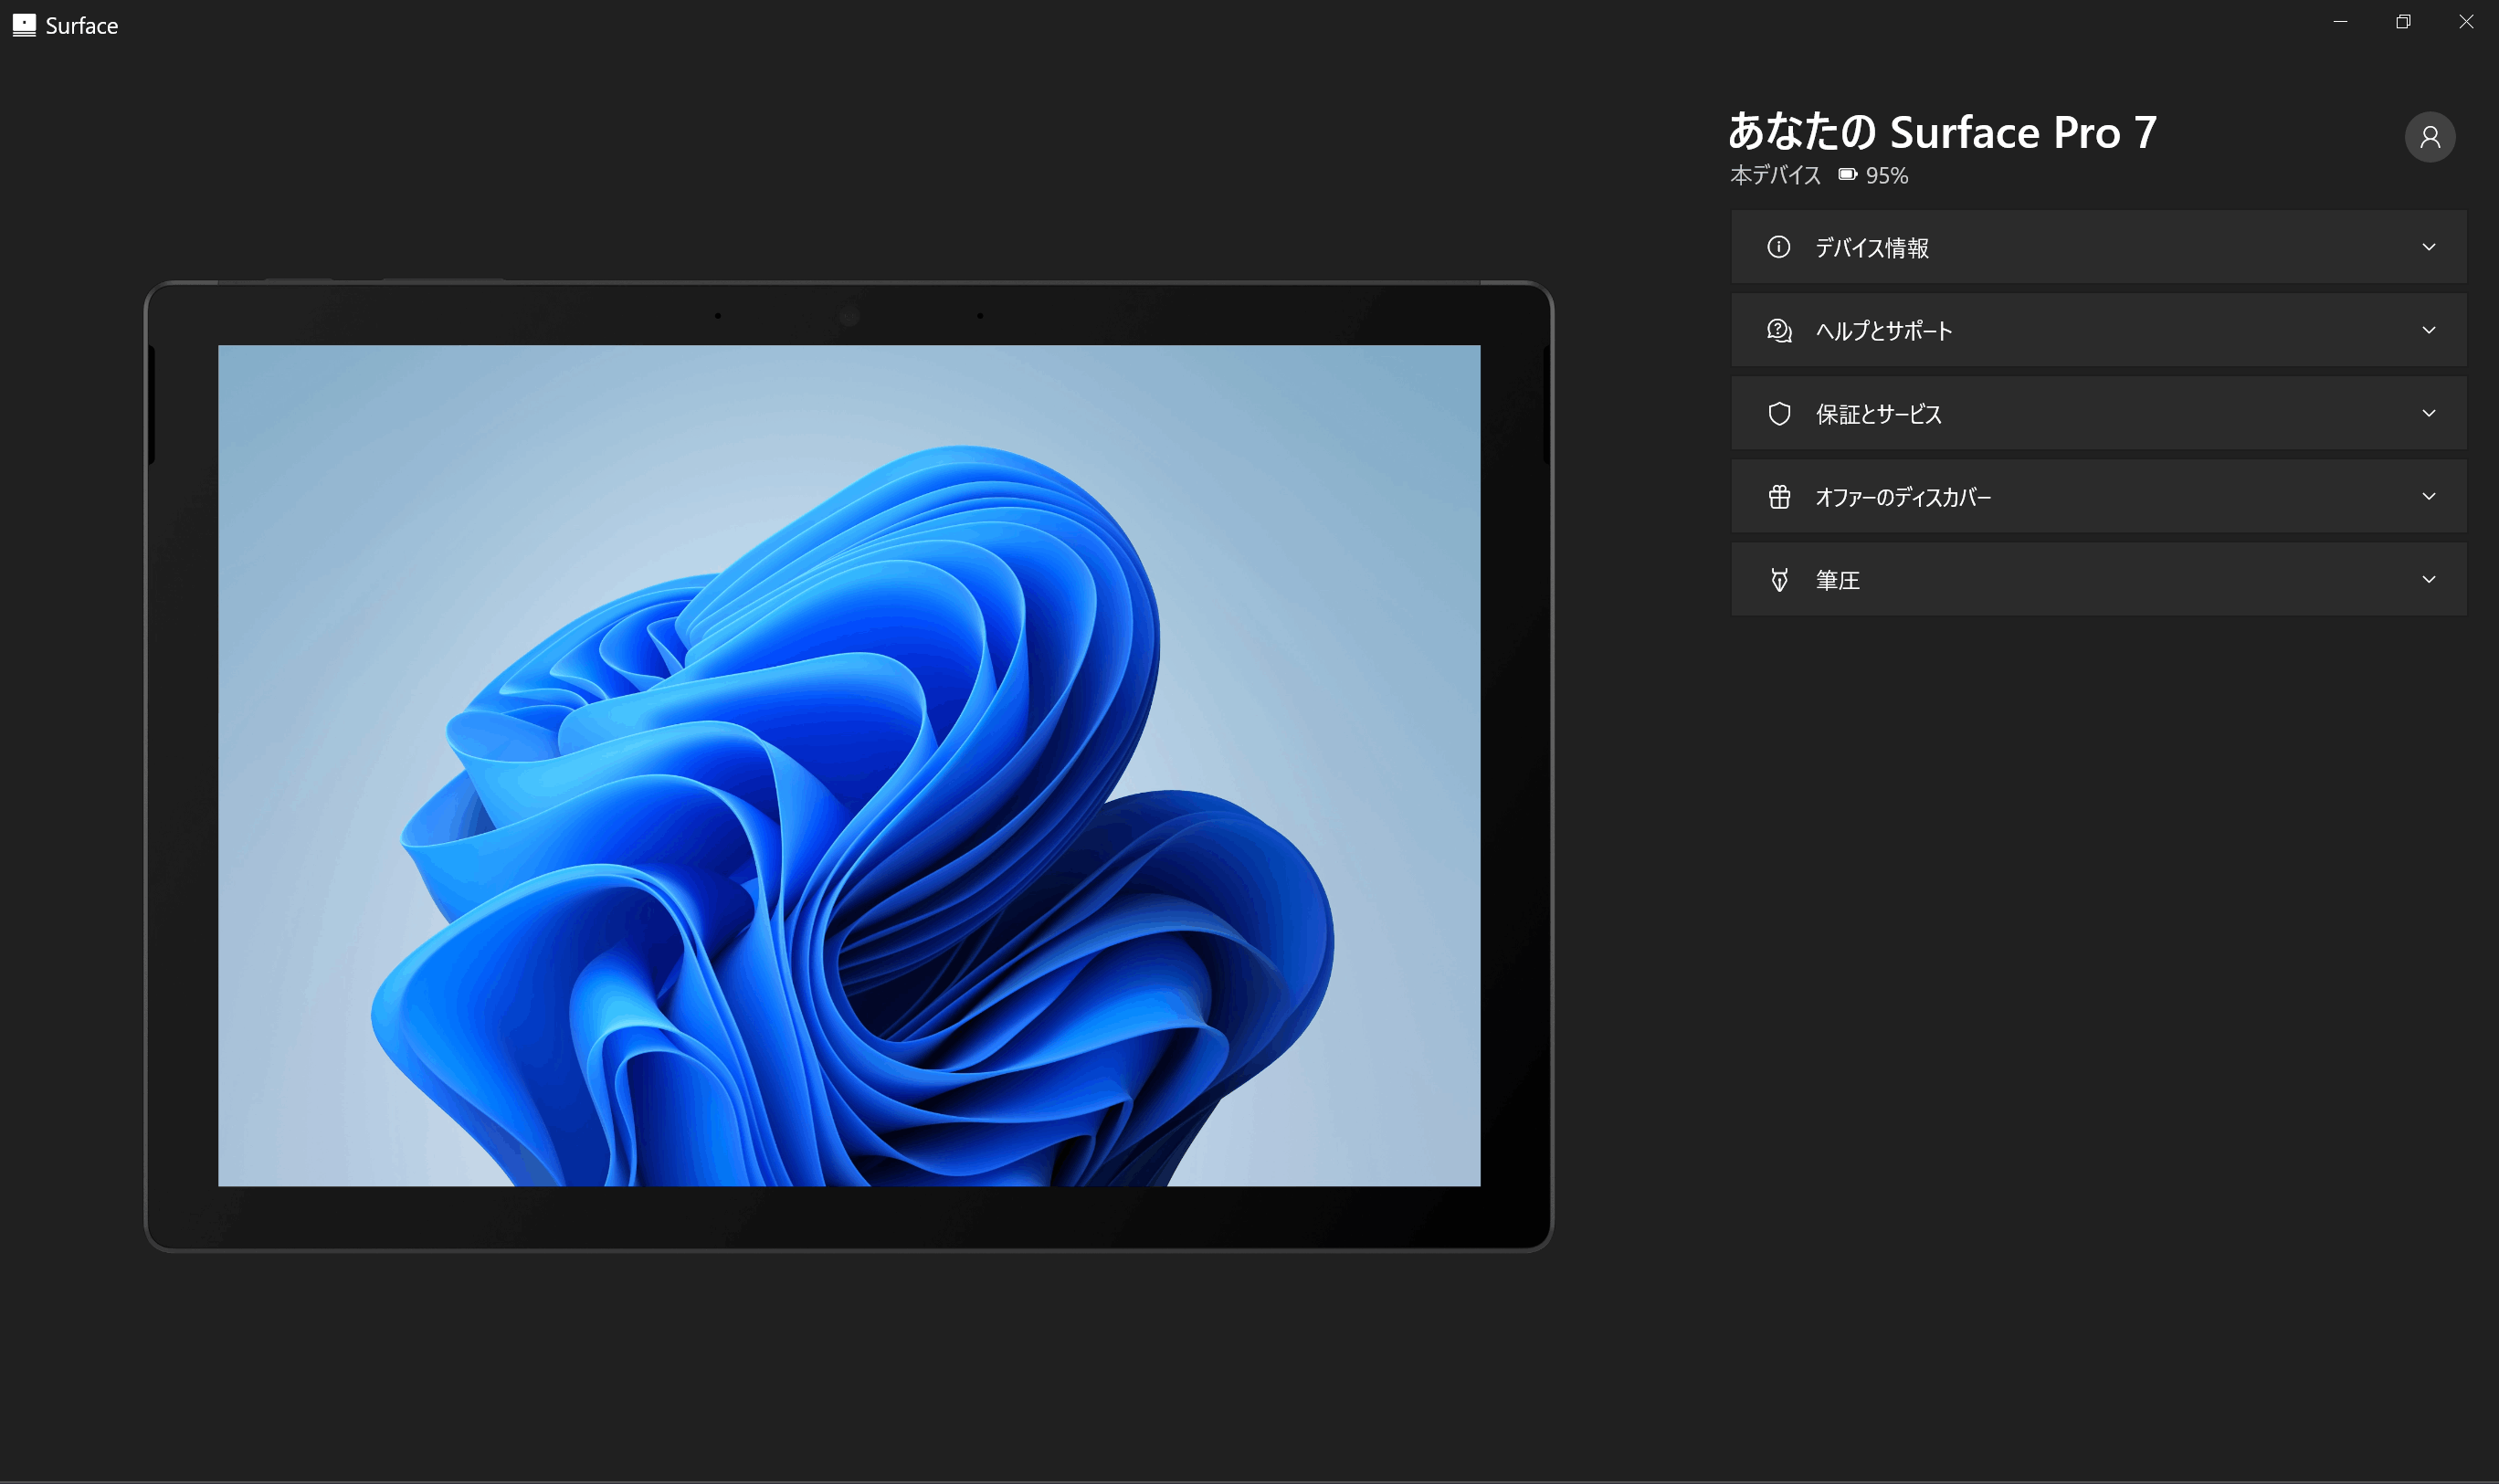This screenshot has height=1484, width=2499.
Task: Close the Surface app window
Action: (x=2466, y=22)
